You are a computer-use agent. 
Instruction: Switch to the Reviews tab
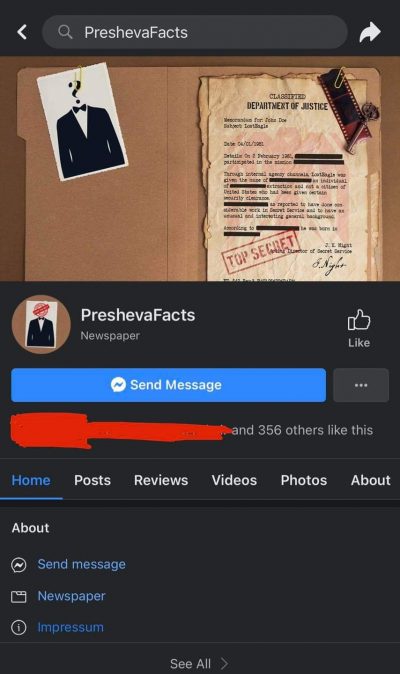click(x=161, y=480)
